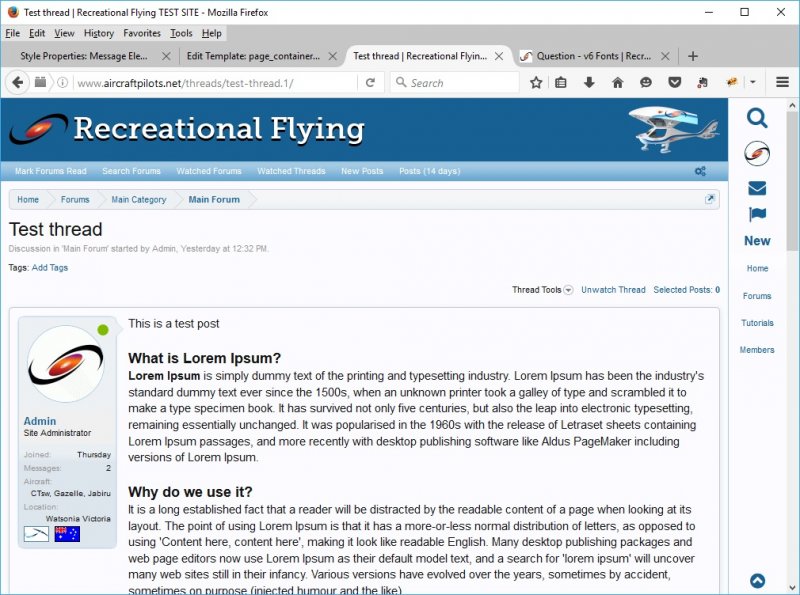Close the Question - v6 Fonts tab
The image size is (800, 595).
(x=665, y=56)
